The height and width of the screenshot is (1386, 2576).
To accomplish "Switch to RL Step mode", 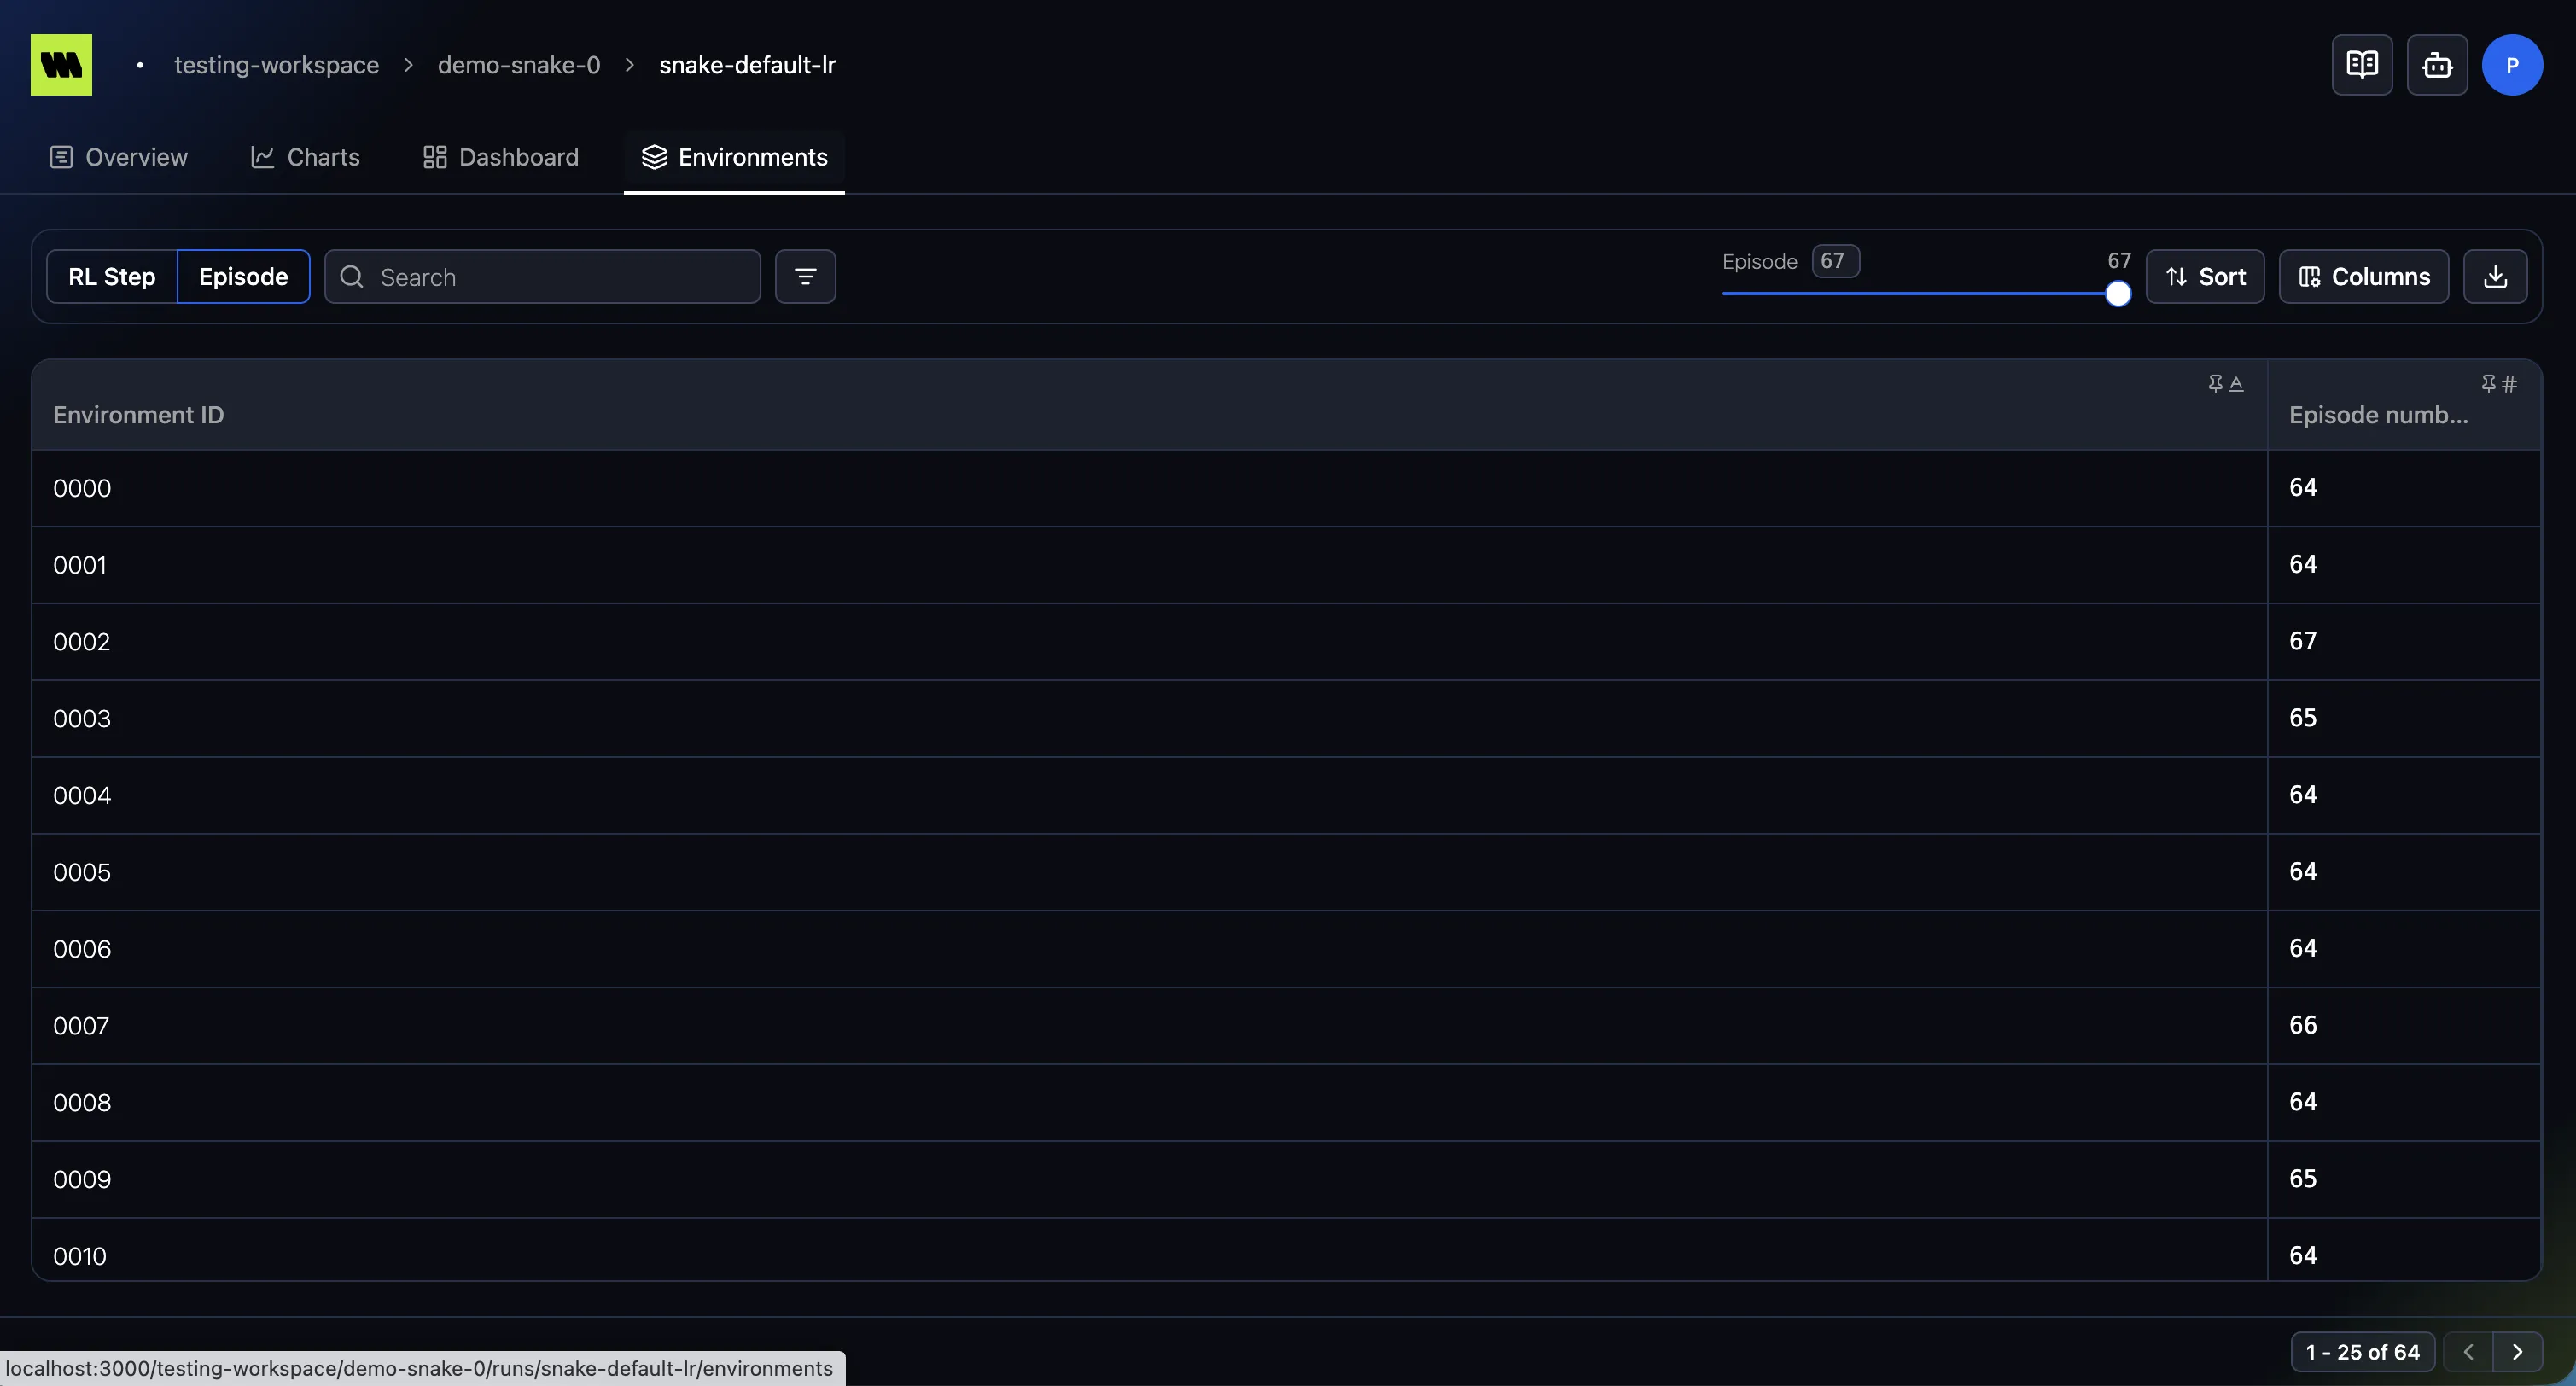I will pos(112,277).
